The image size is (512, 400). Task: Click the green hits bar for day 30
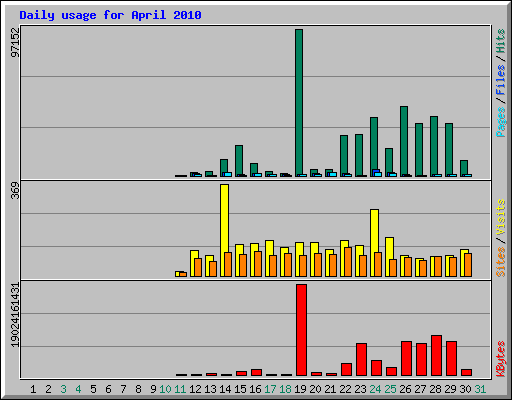click(464, 168)
